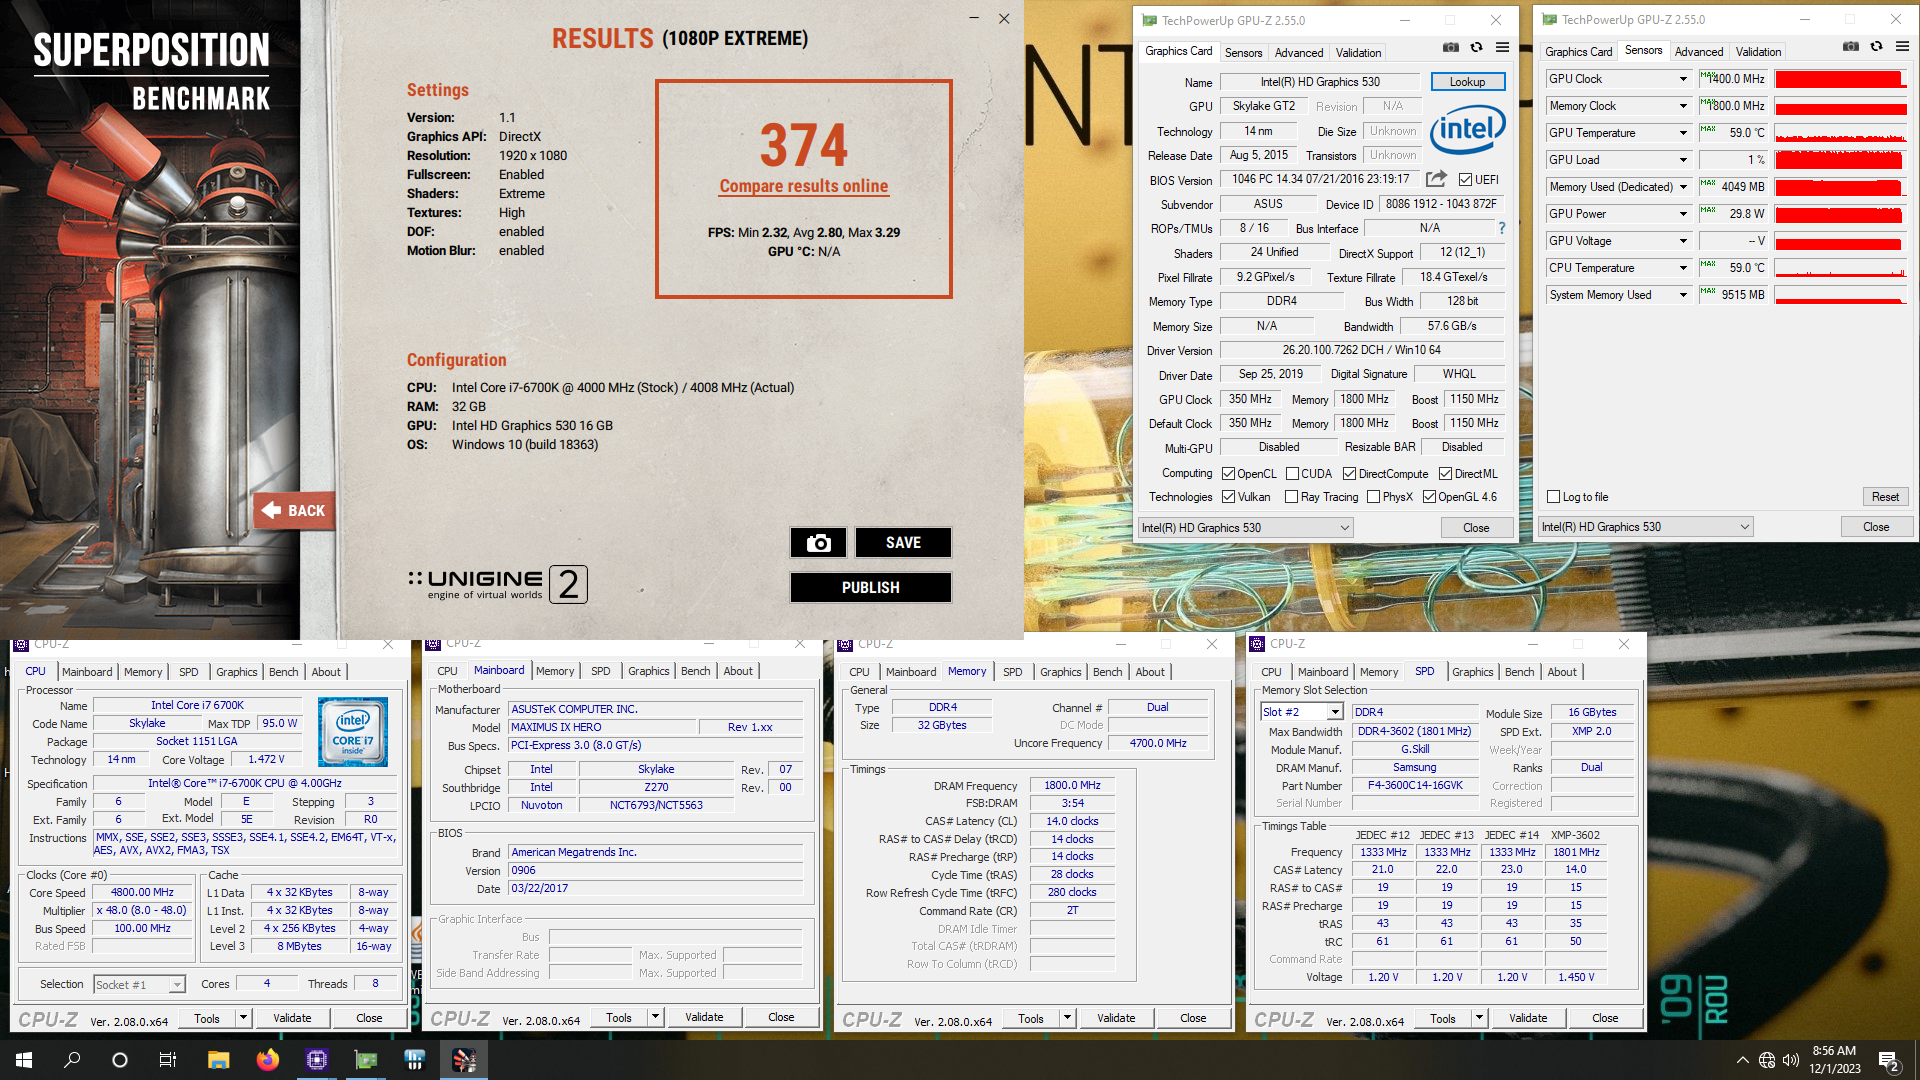1920x1080 pixels.
Task: Click the Cortana circle icon on taskbar
Action: click(120, 1060)
